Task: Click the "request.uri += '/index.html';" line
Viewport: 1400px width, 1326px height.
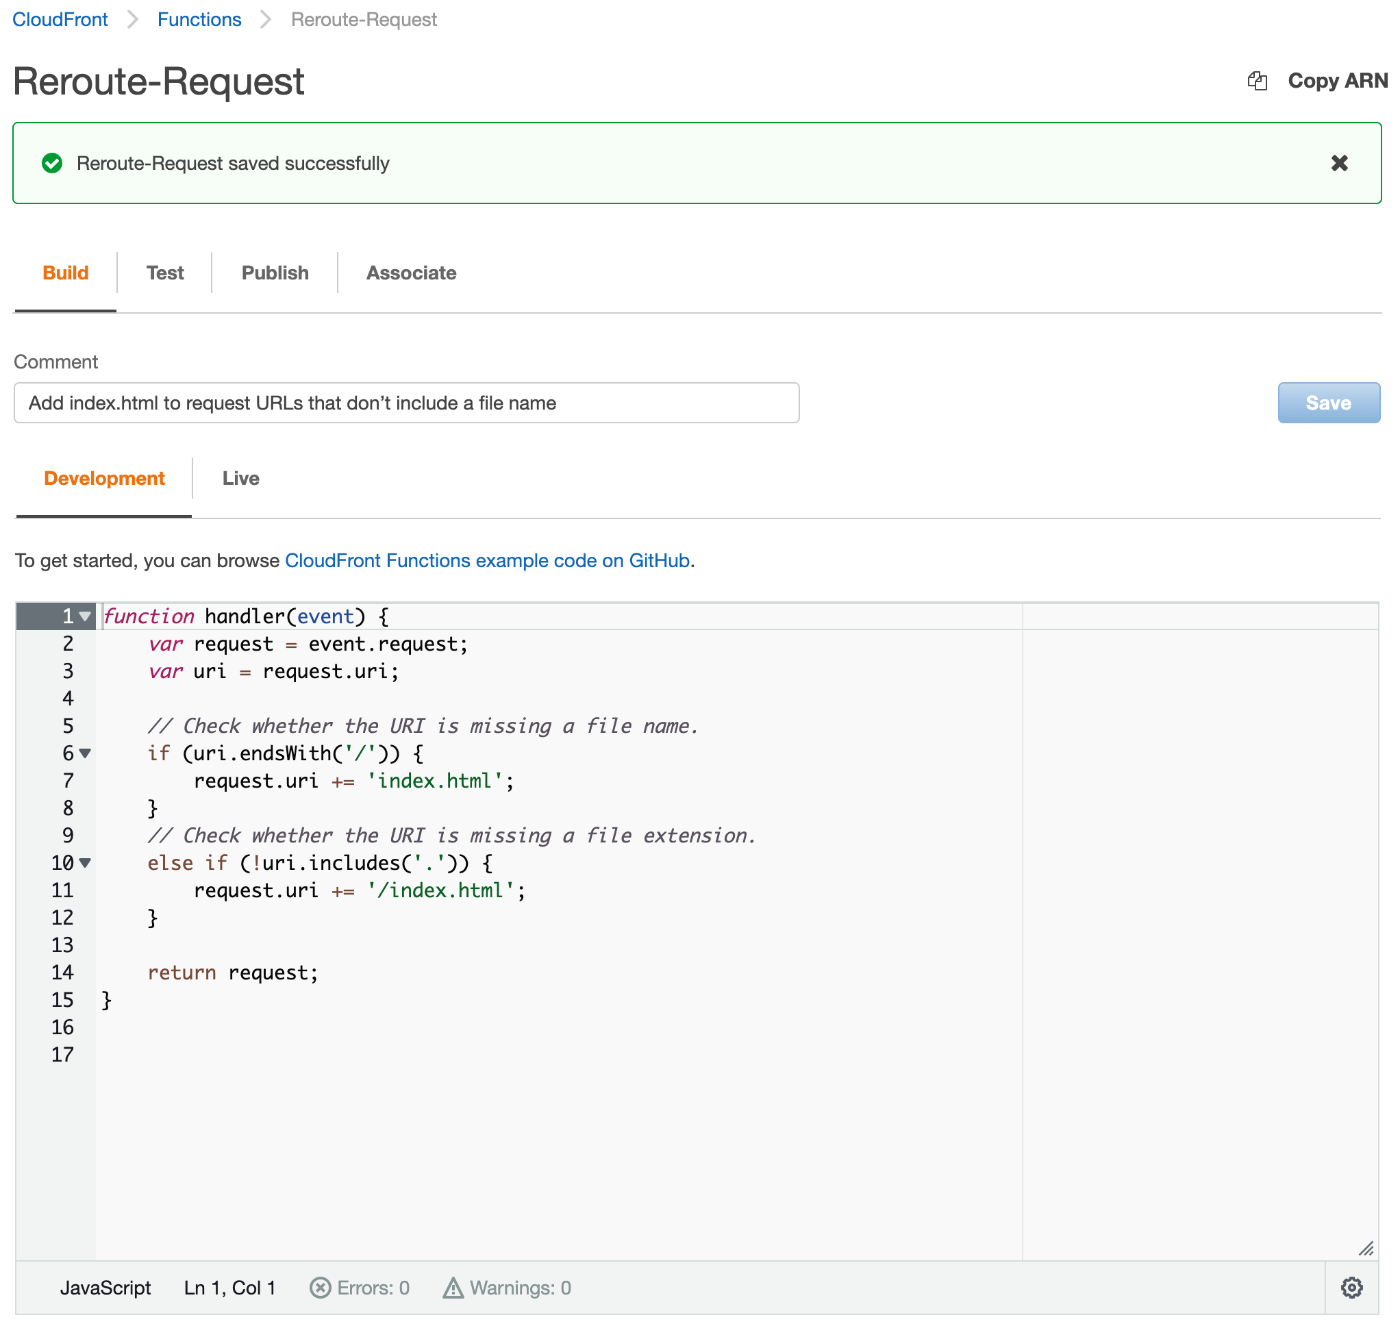Action: click(x=360, y=890)
